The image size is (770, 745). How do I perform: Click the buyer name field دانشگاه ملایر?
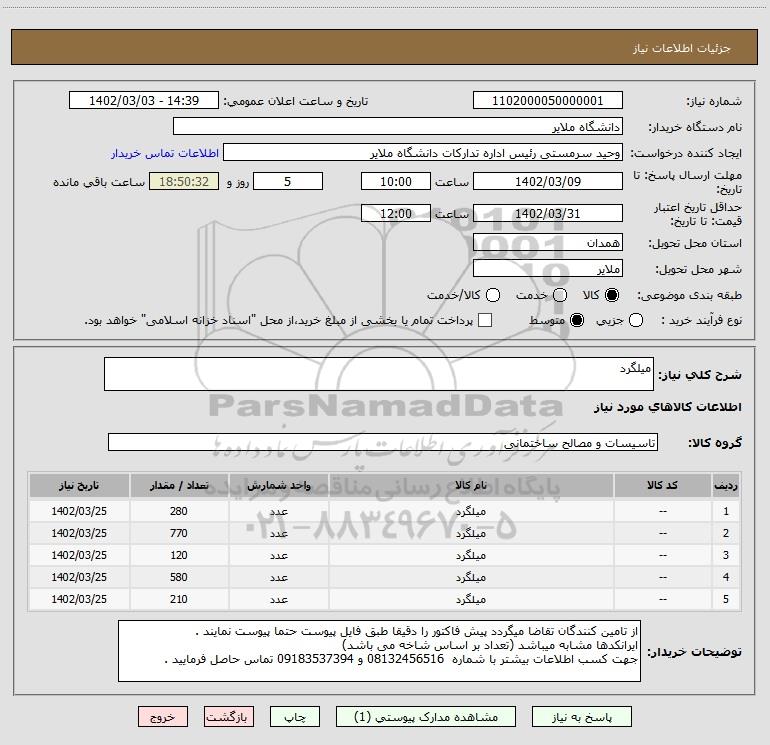[x=398, y=127]
